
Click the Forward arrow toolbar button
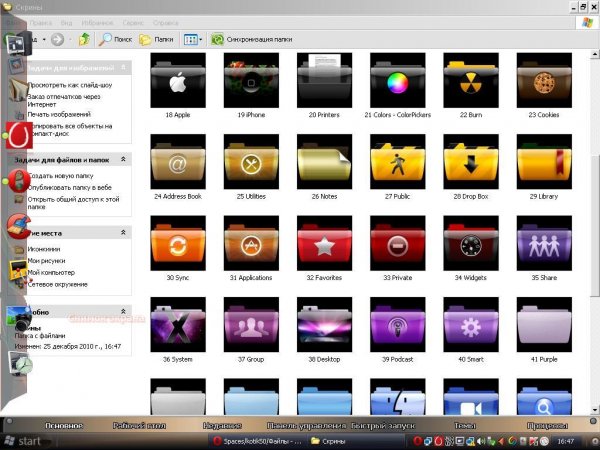pos(57,39)
